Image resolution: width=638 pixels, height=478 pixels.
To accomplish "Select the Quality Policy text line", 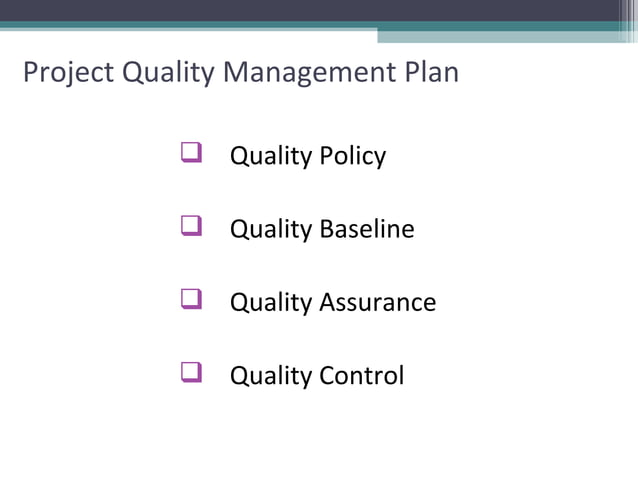I will (308, 156).
